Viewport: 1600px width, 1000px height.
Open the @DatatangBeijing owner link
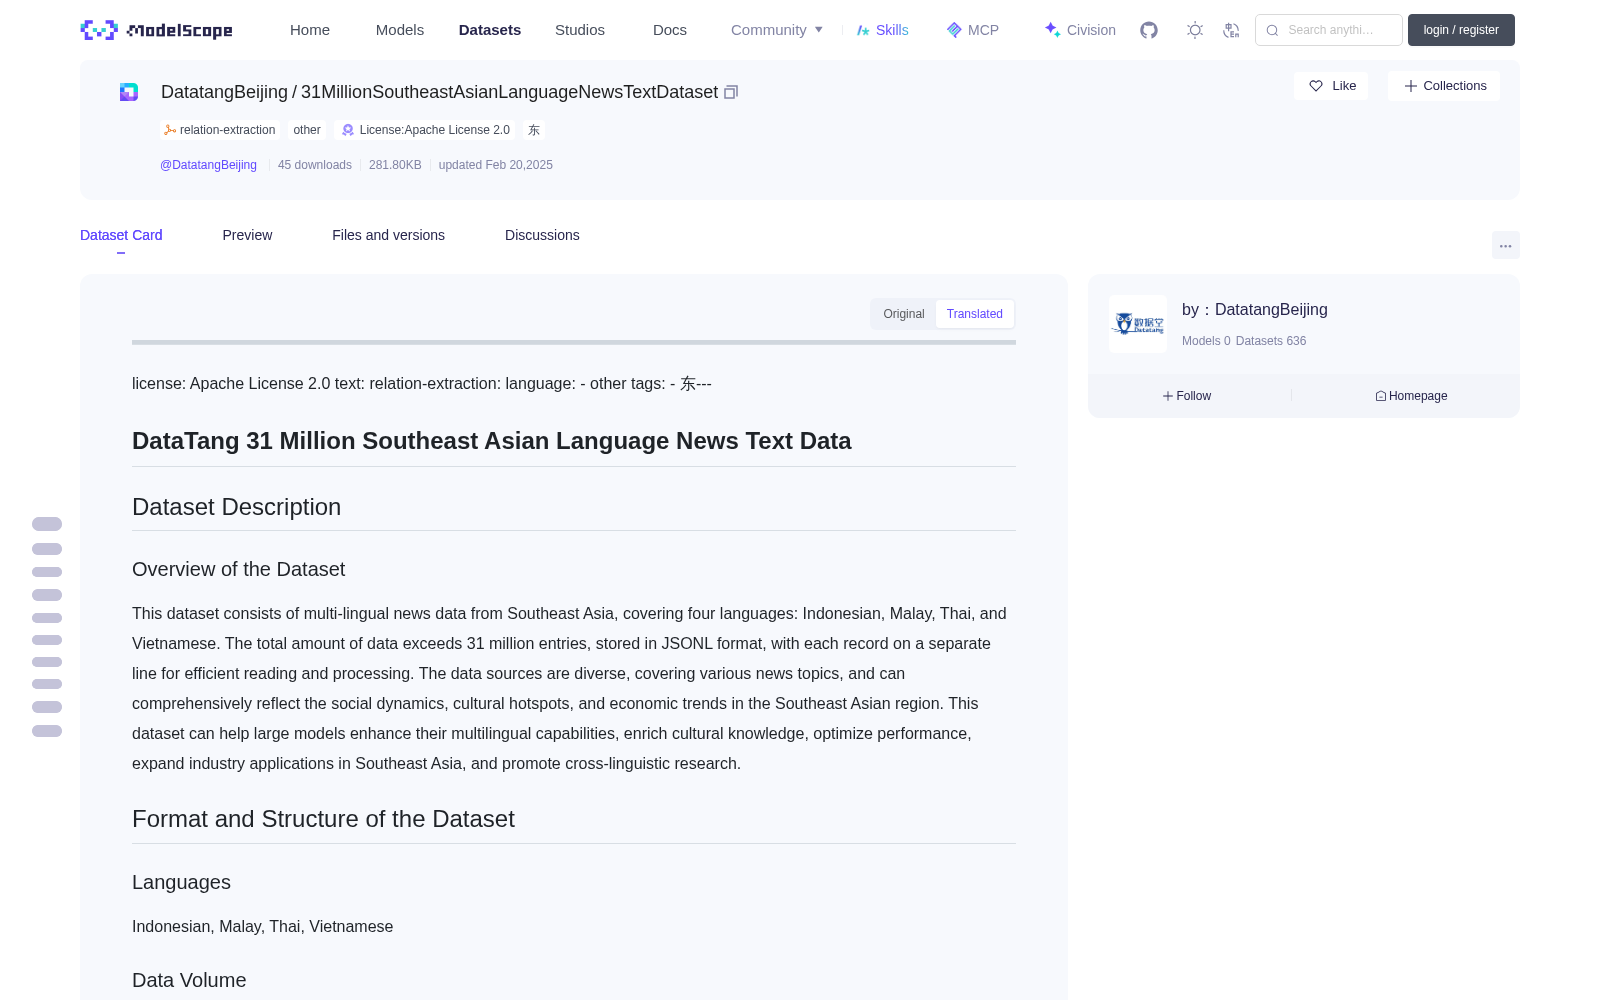click(x=208, y=165)
